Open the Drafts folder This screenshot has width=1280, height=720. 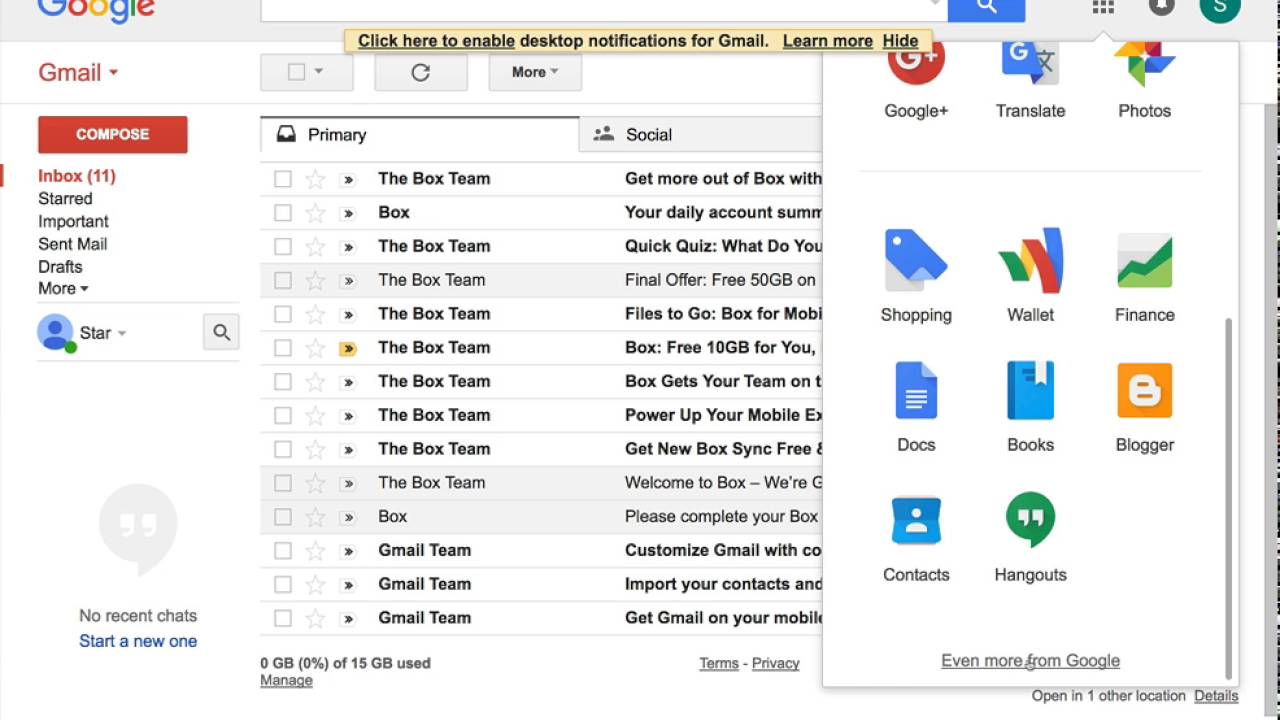(x=60, y=267)
